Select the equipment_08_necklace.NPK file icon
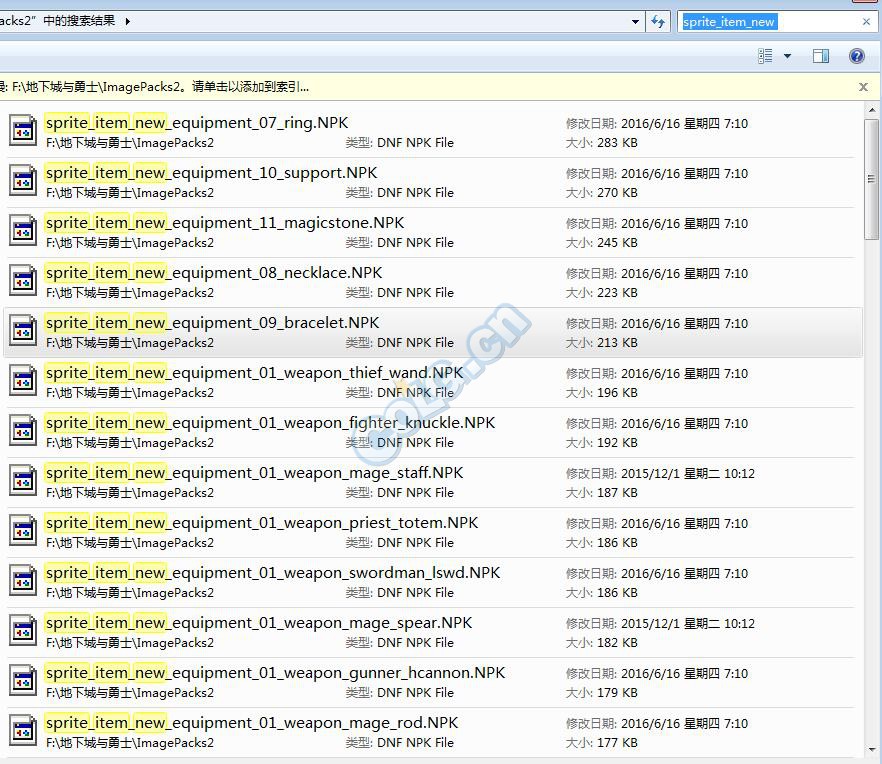 (x=23, y=281)
